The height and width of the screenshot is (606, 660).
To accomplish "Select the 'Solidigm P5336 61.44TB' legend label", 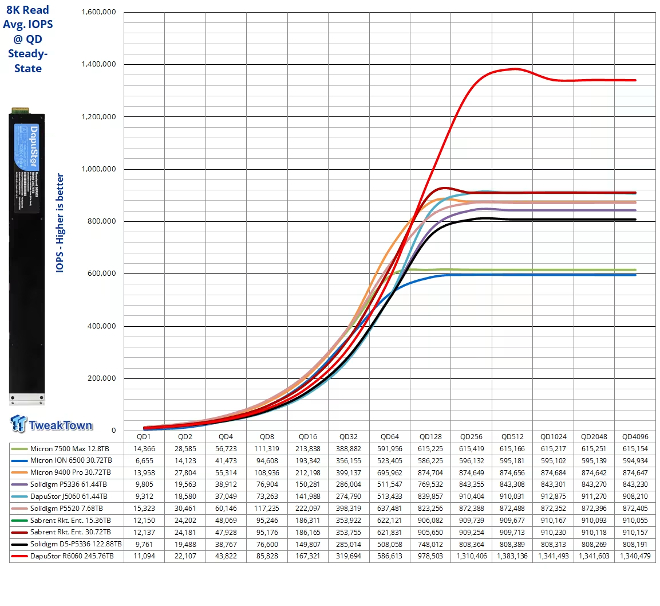I will coord(69,484).
